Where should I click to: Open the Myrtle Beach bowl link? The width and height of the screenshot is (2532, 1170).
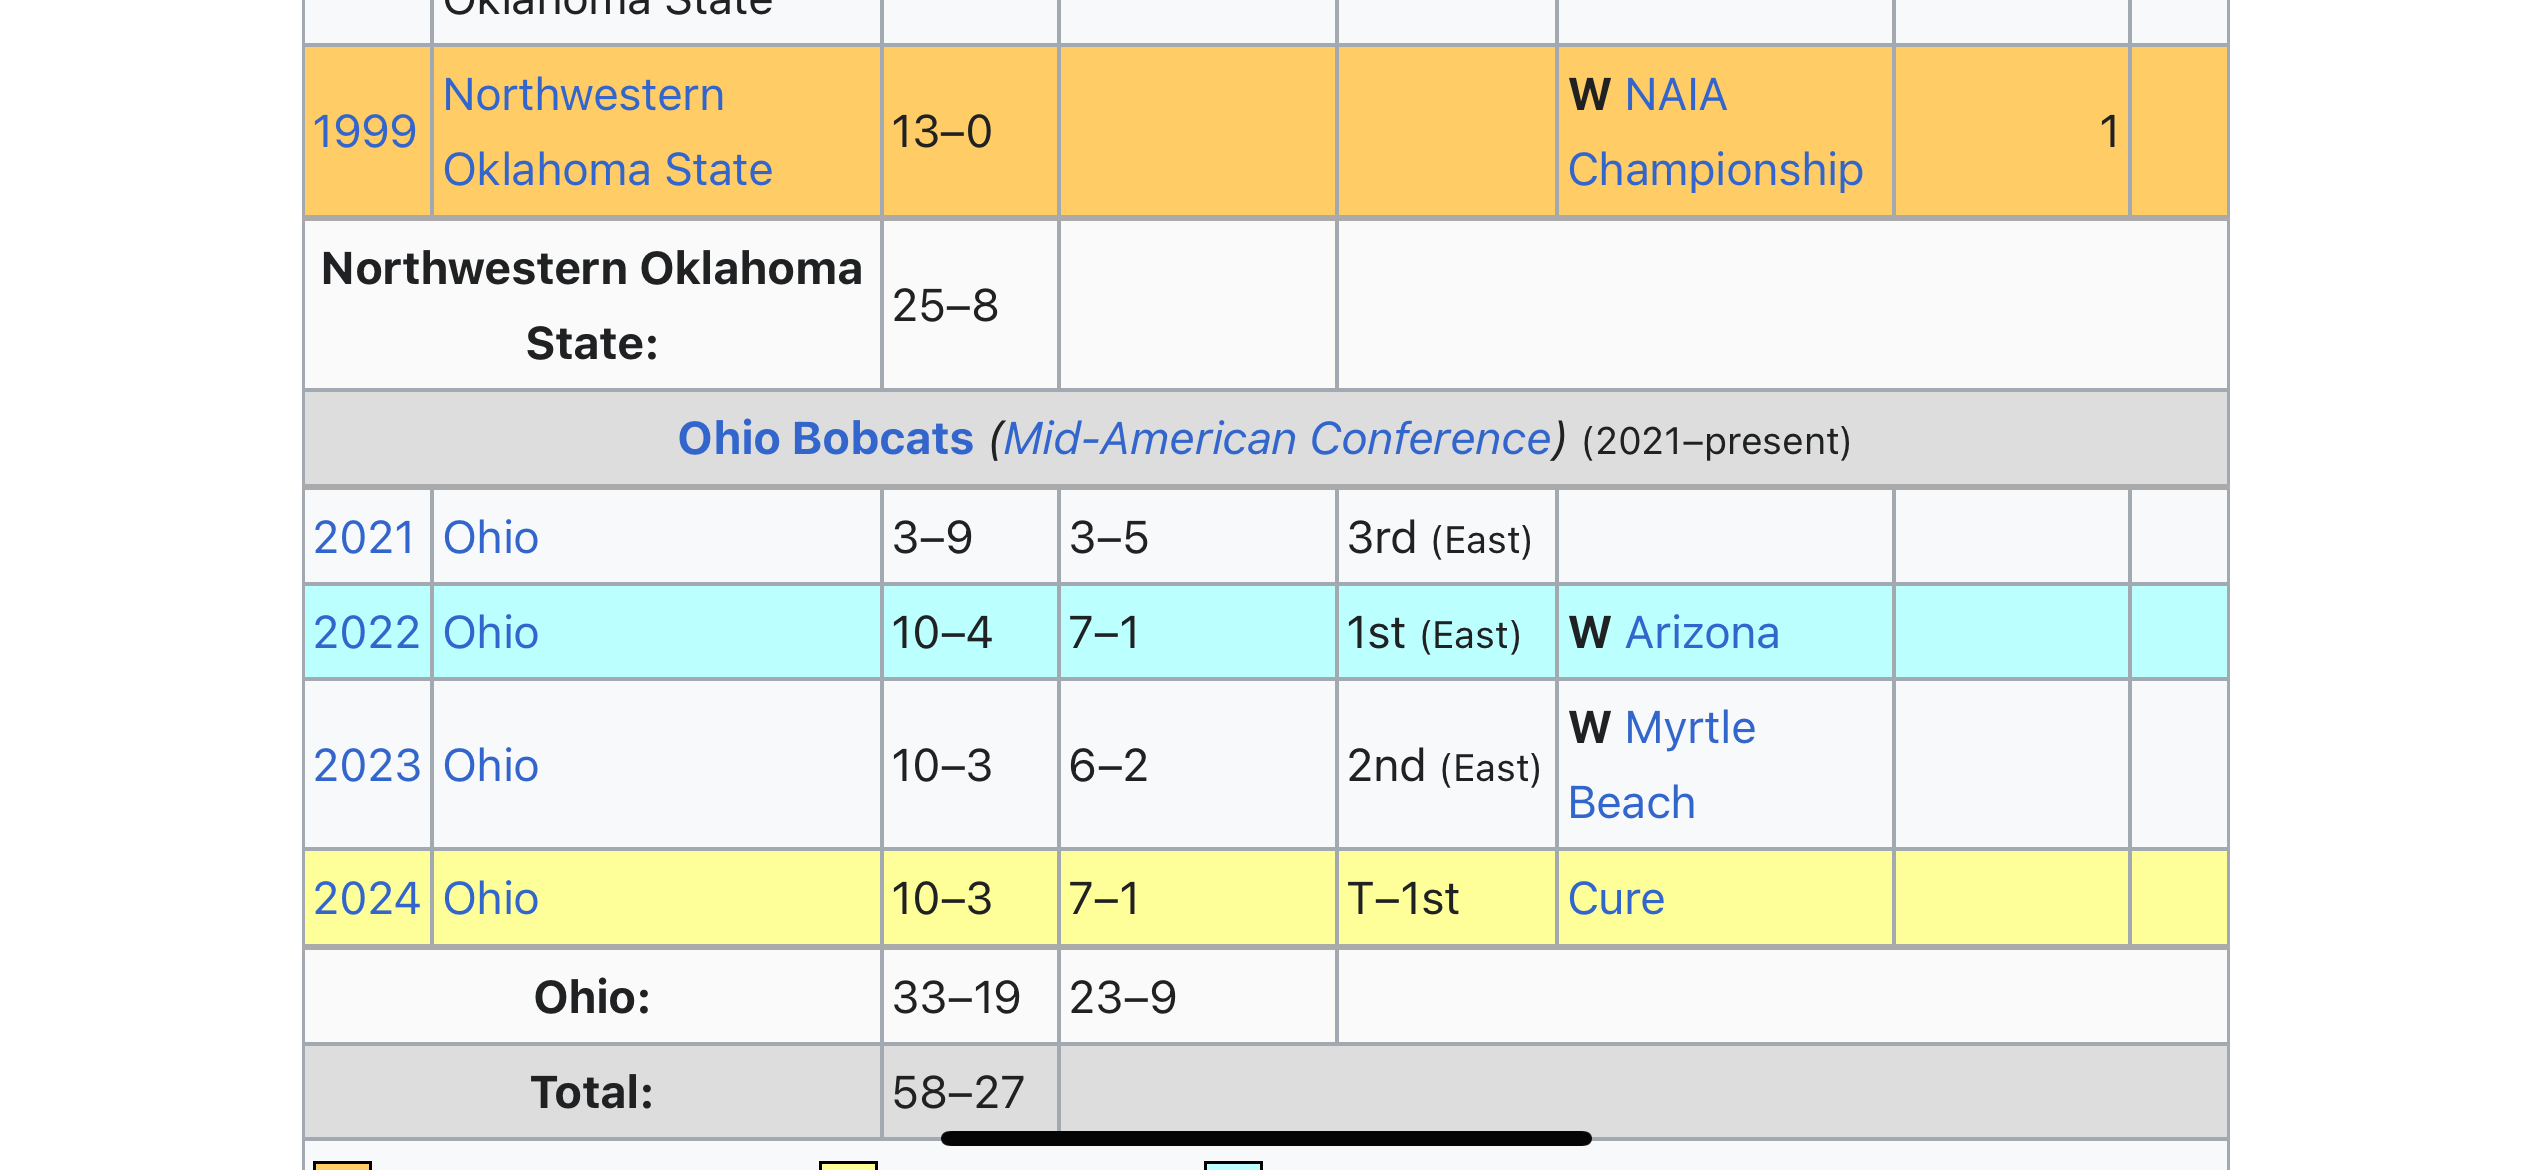click(1662, 766)
